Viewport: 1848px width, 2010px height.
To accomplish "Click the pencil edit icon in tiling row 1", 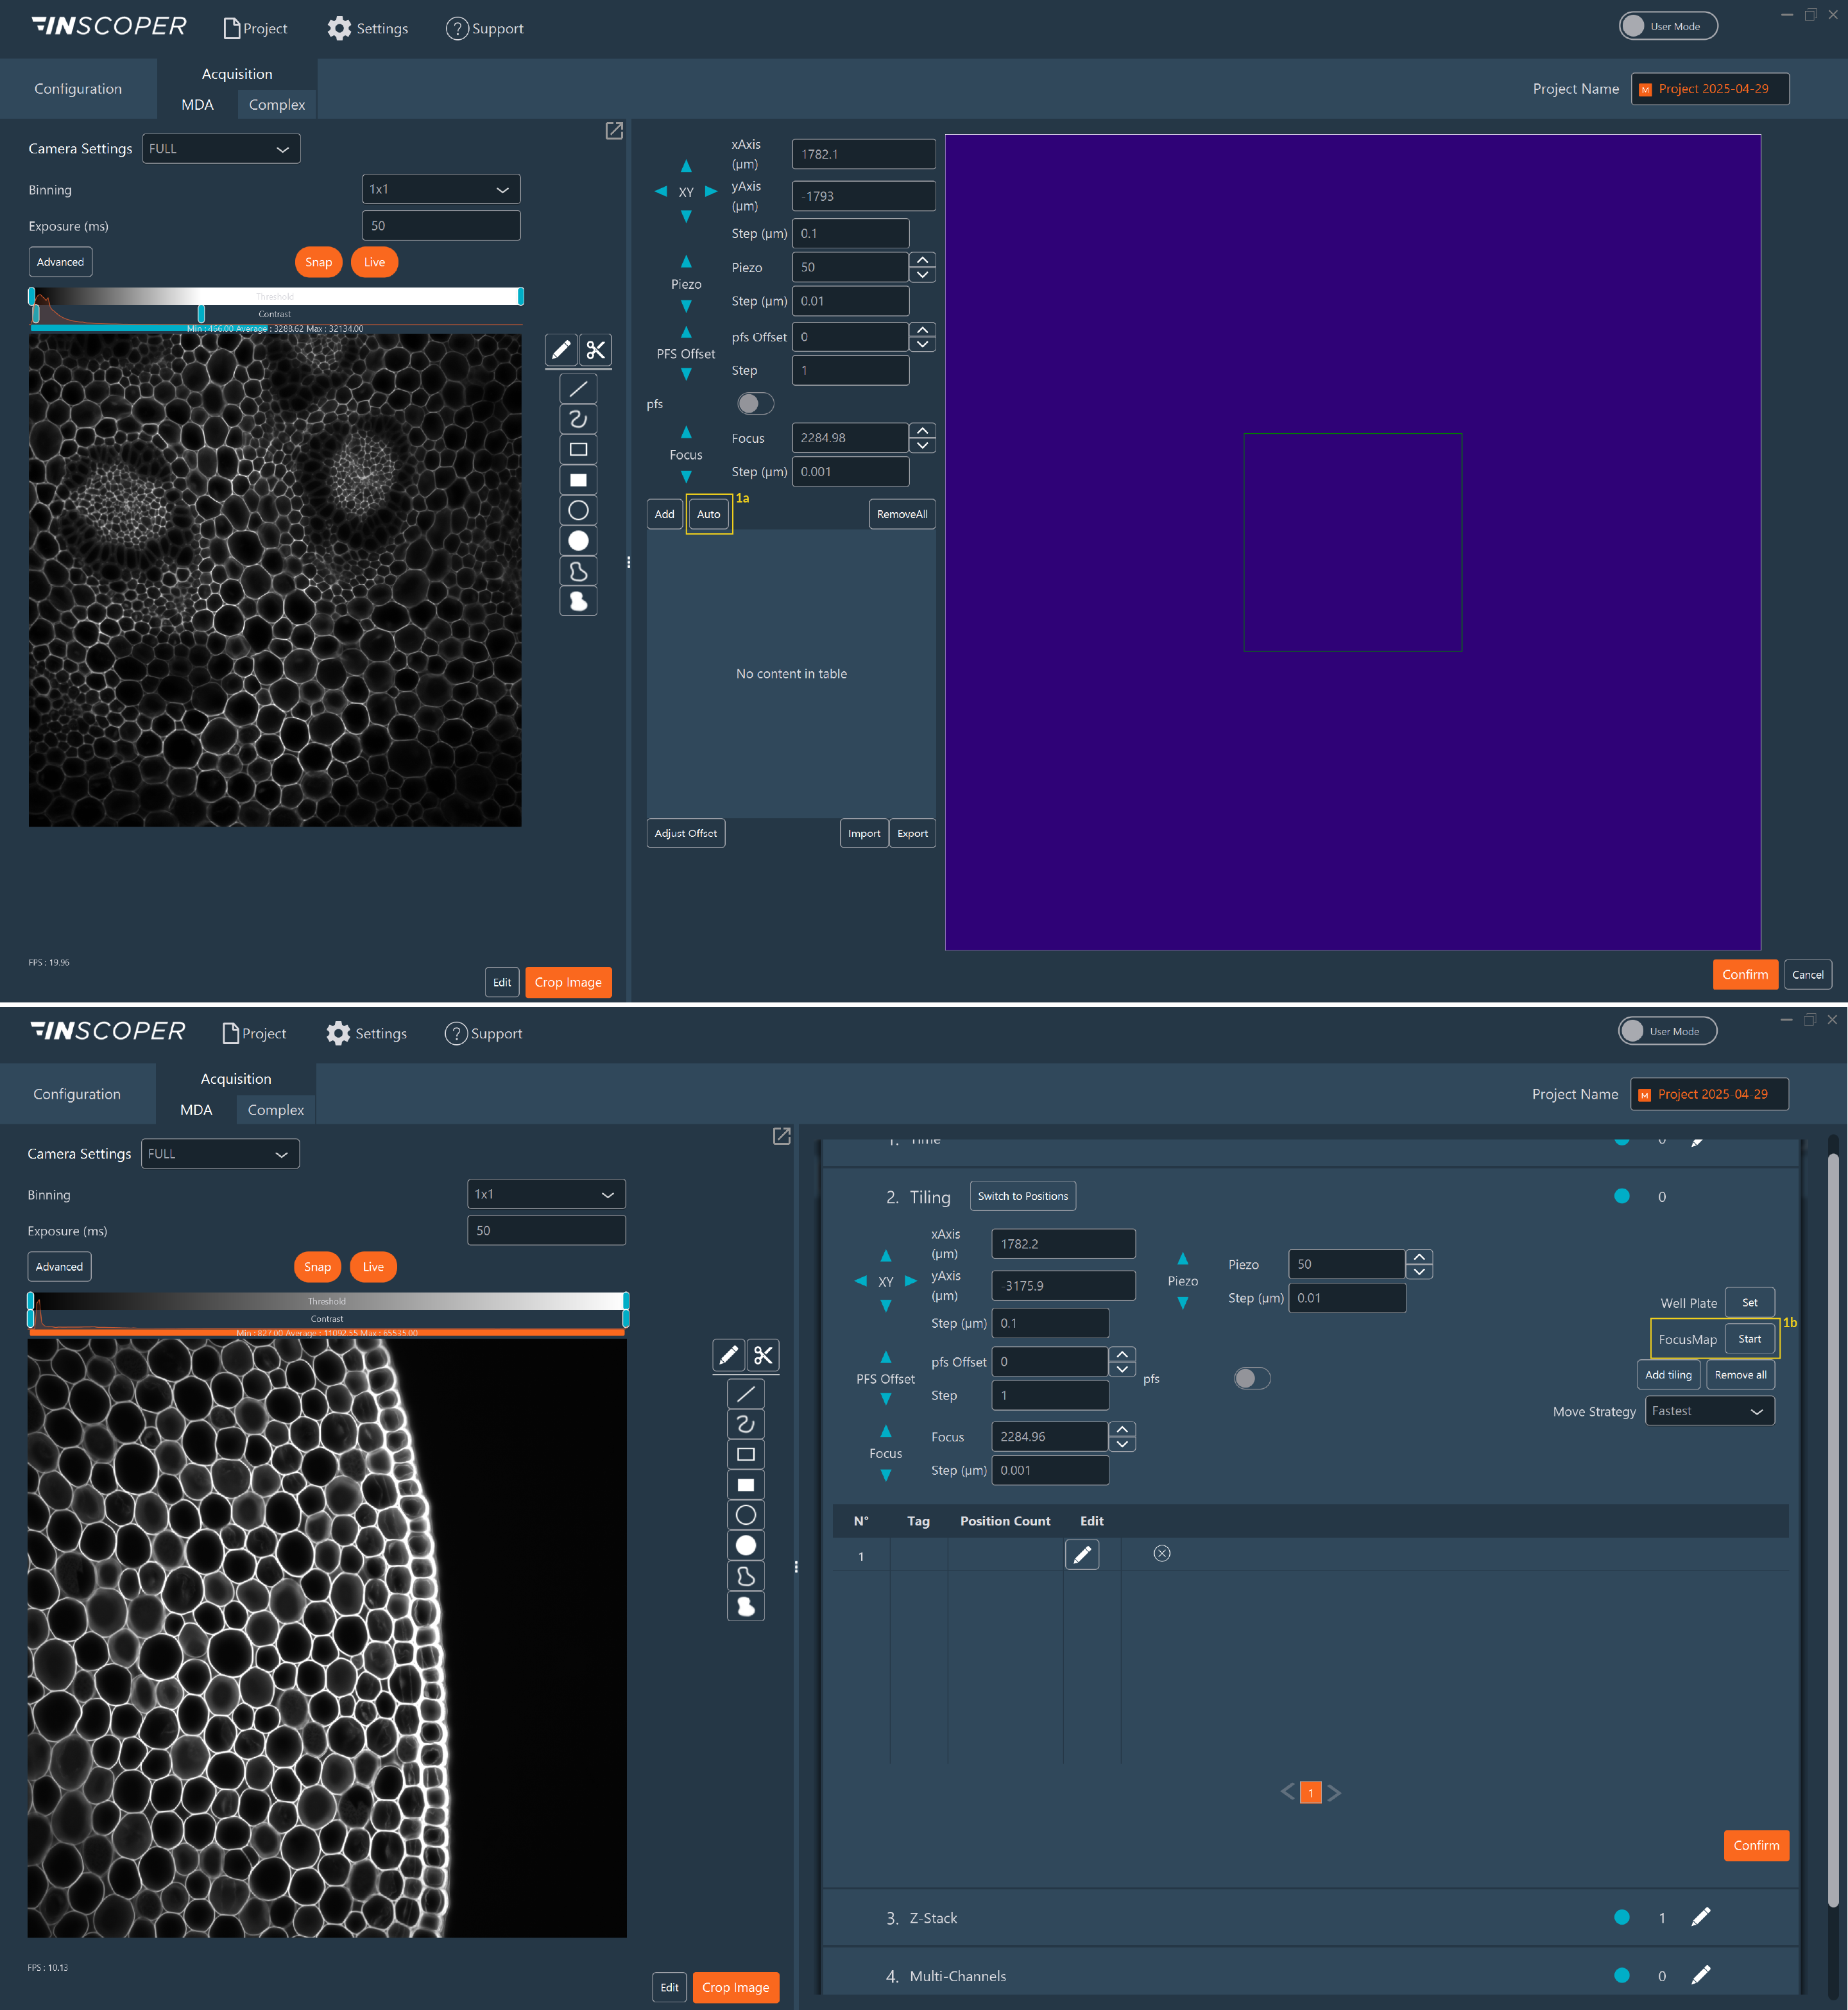I will [x=1082, y=1554].
